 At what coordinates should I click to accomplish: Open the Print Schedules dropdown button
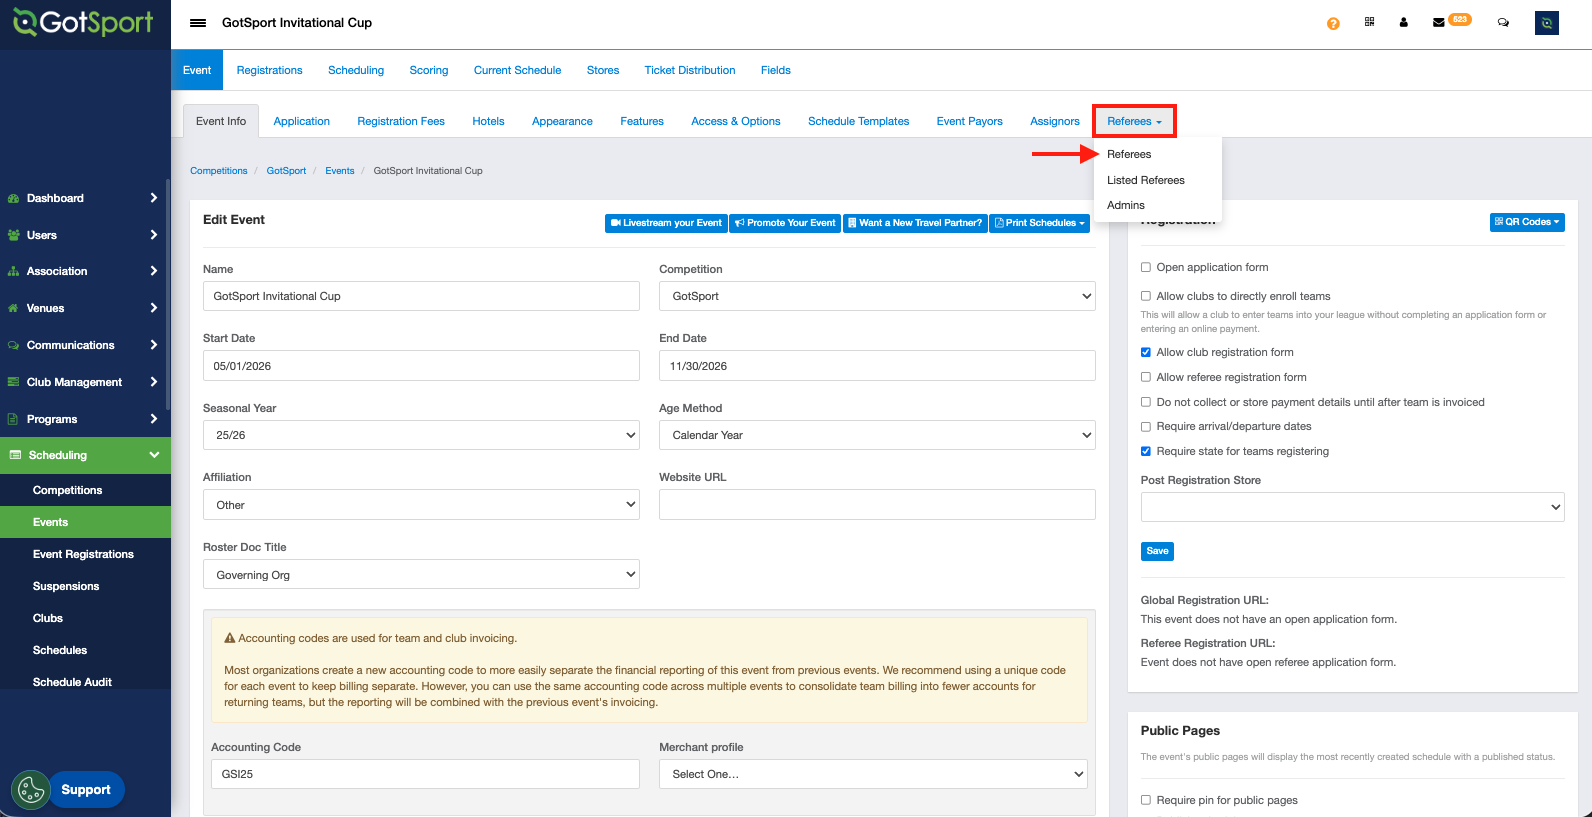click(1039, 223)
